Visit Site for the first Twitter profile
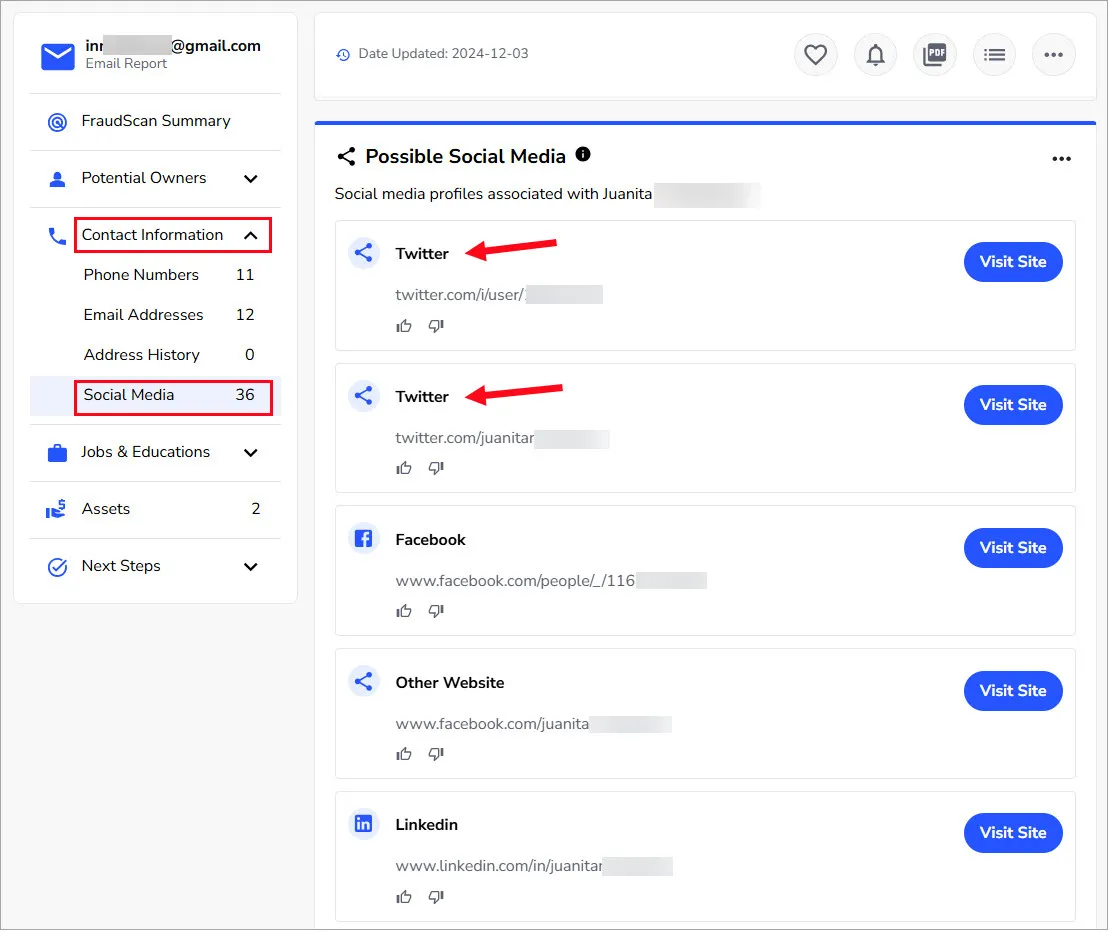This screenshot has width=1110, height=932. click(1013, 261)
